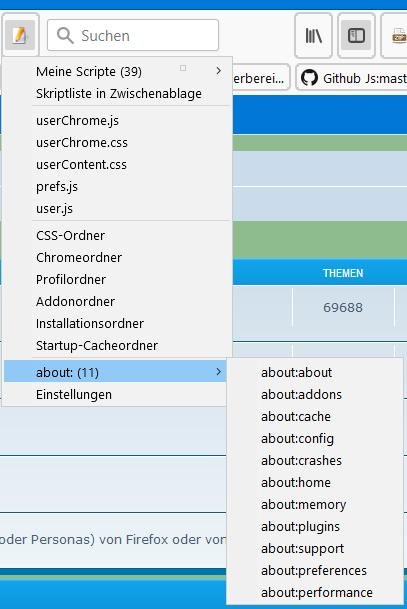Expand Meine Scripte submenu arrow
Image resolution: width=407 pixels, height=609 pixels.
[x=219, y=71]
